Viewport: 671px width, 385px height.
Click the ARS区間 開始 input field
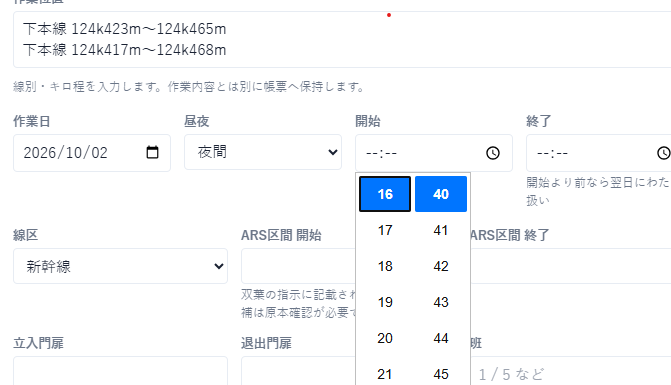298,266
